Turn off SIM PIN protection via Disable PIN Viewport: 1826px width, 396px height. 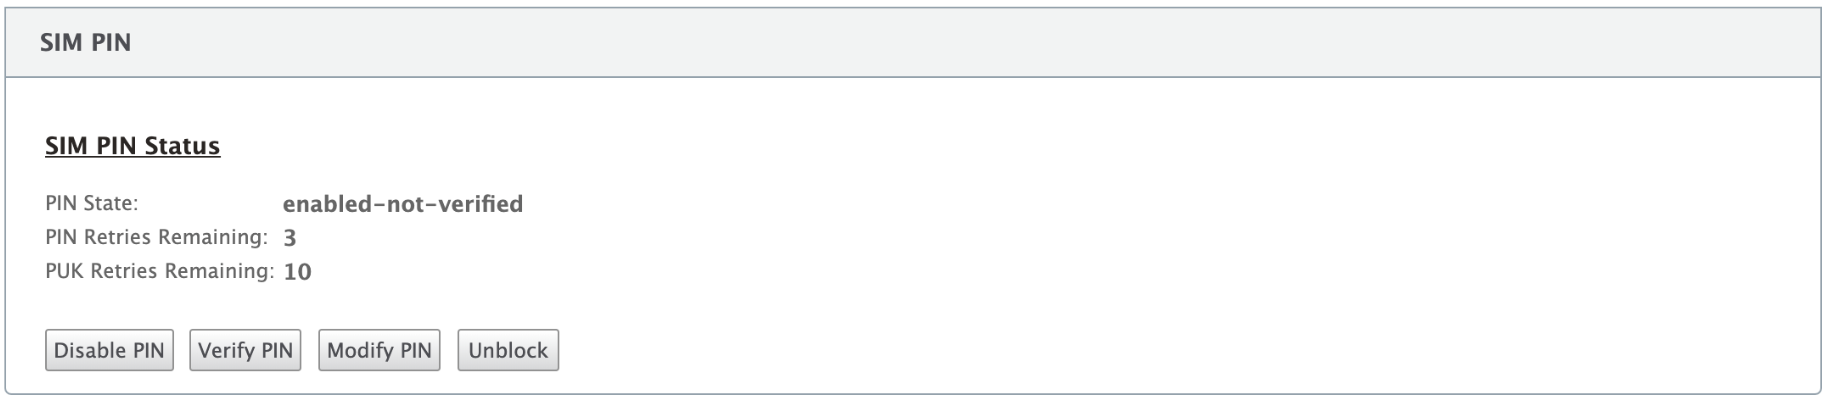[109, 350]
